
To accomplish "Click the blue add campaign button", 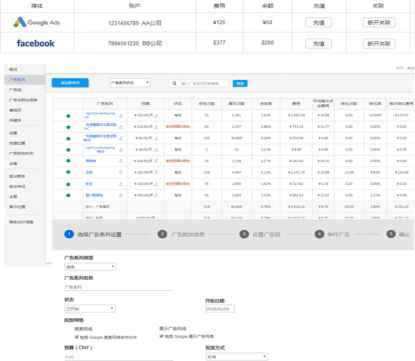I will coord(70,83).
